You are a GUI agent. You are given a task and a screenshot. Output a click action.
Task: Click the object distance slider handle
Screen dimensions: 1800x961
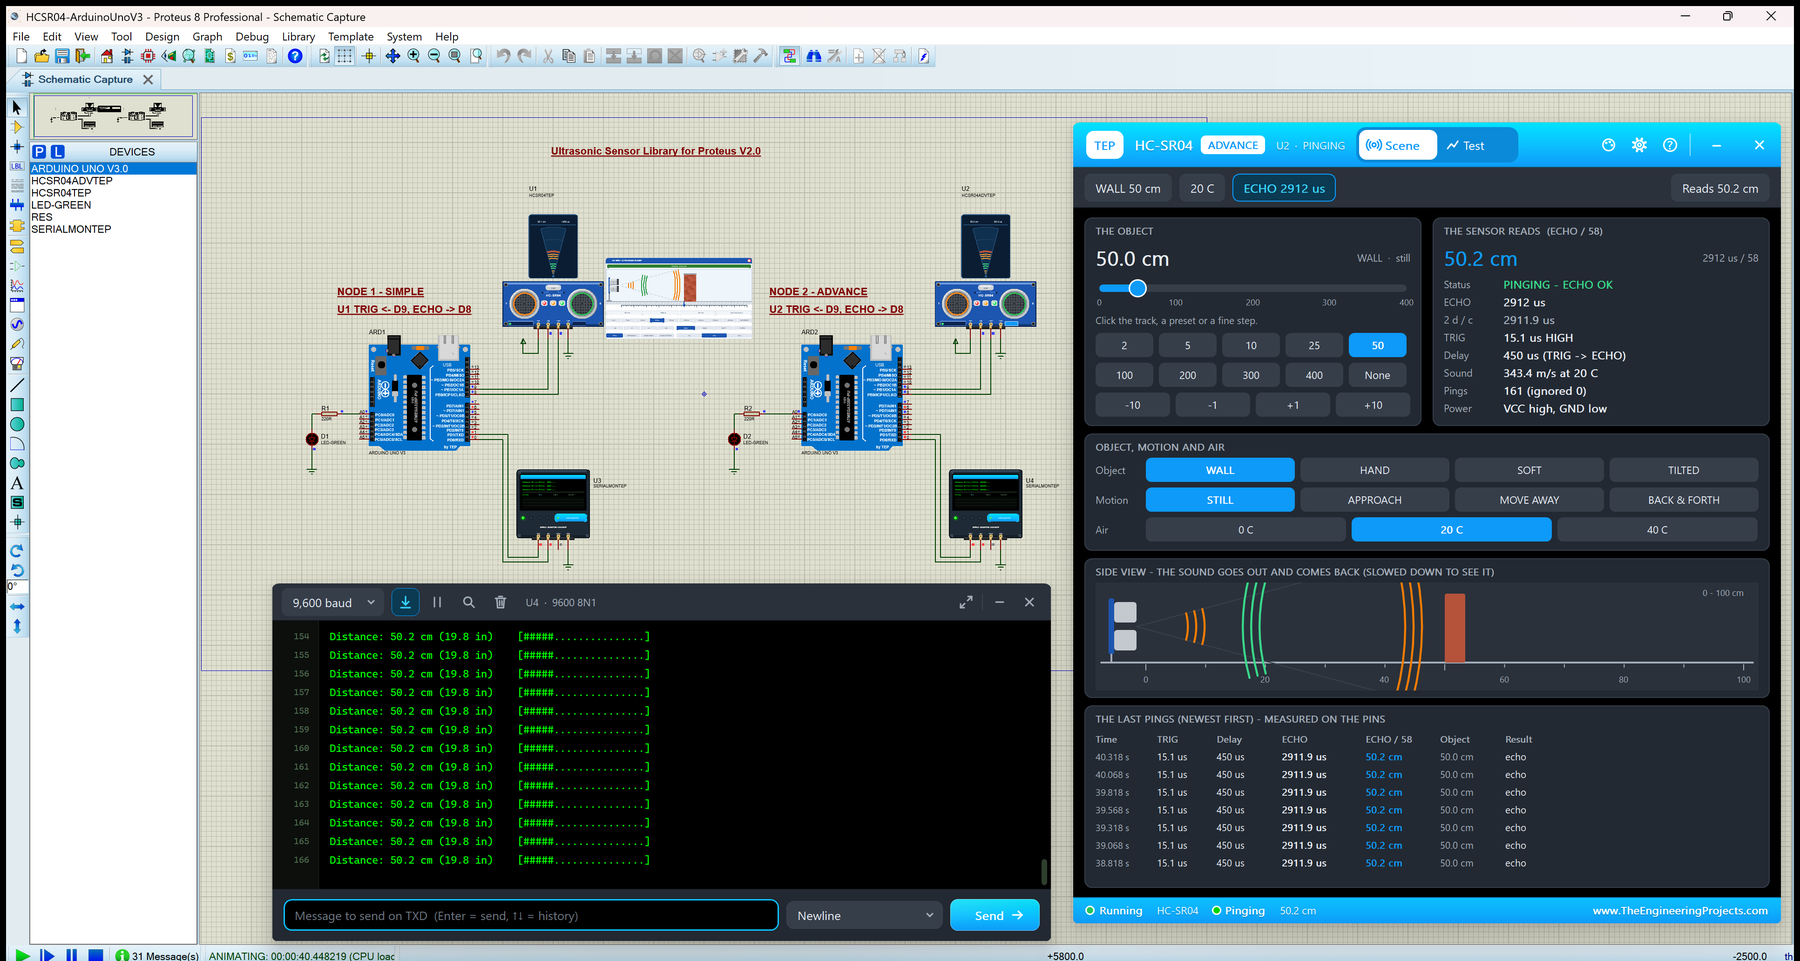(x=1138, y=288)
